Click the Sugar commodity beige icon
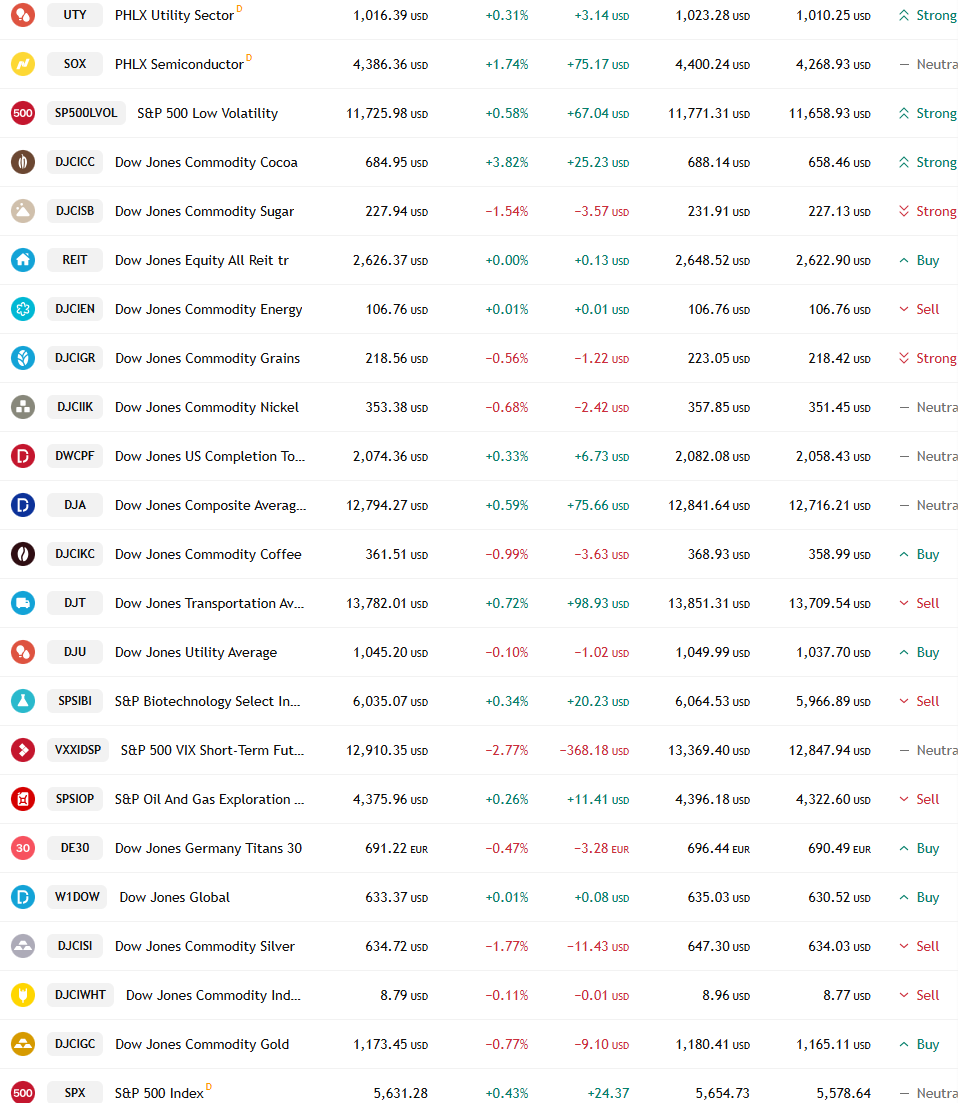The width and height of the screenshot is (958, 1103). coord(23,211)
